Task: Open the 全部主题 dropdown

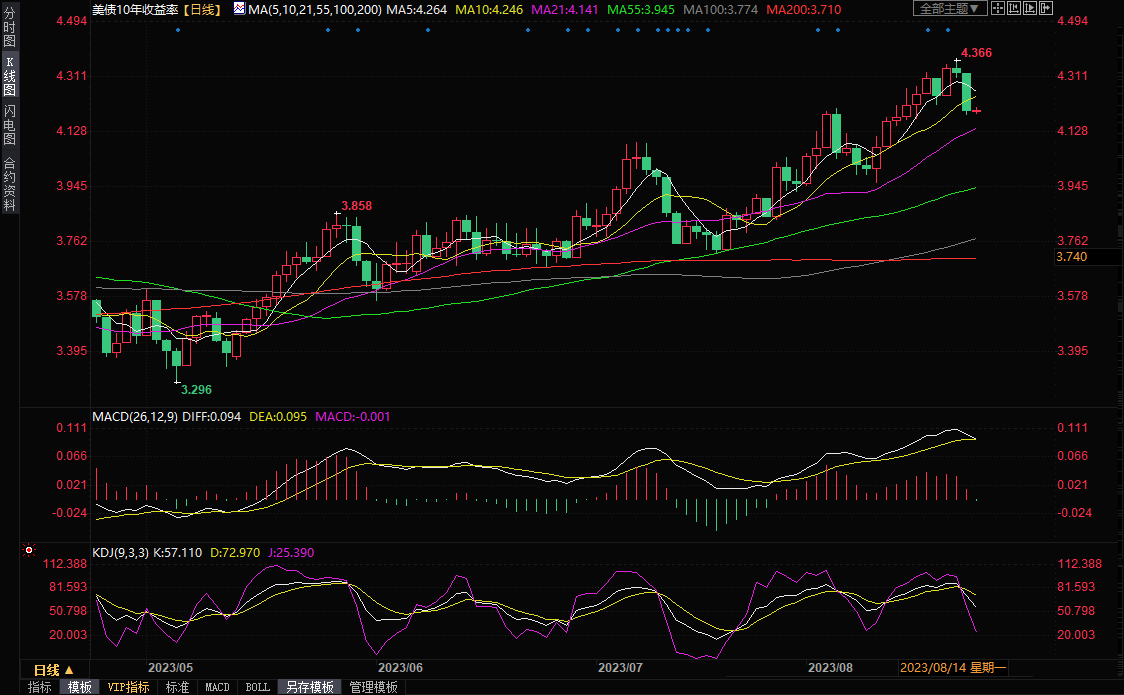Action: coord(949,9)
